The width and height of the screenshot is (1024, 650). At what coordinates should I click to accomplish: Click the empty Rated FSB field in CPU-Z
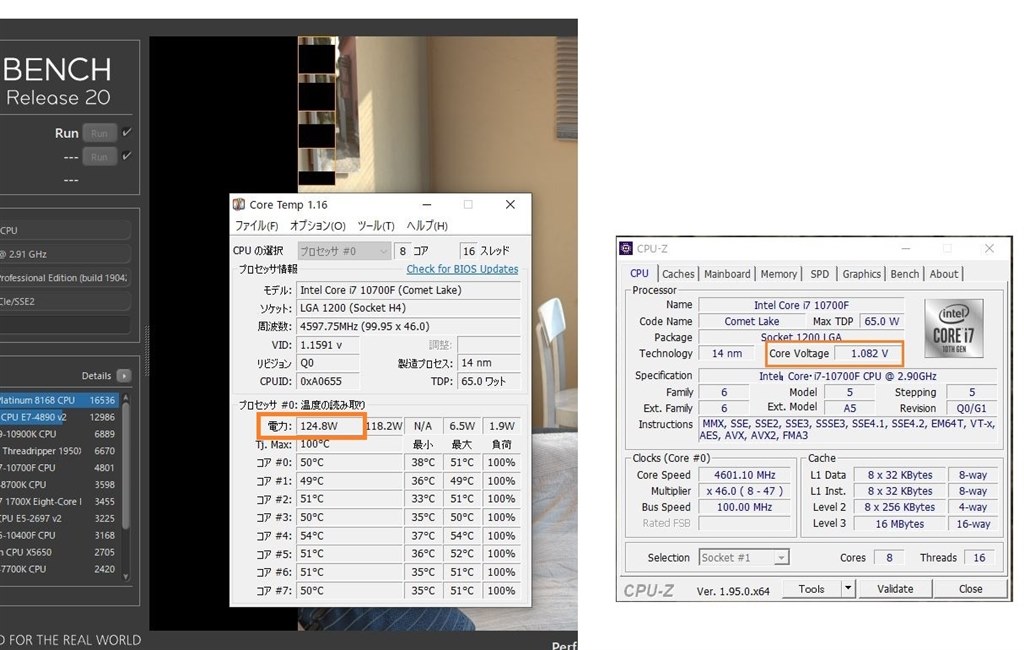(744, 523)
